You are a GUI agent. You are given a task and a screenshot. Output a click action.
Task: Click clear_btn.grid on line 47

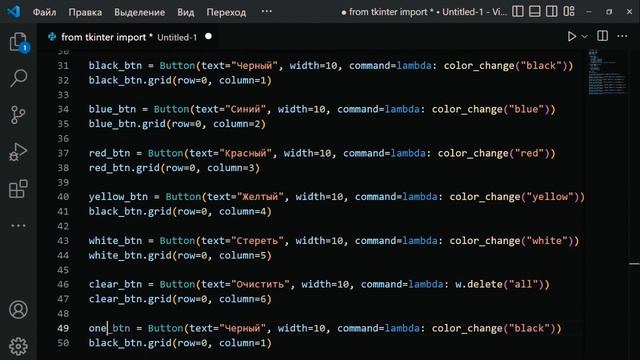pyautogui.click(x=130, y=299)
